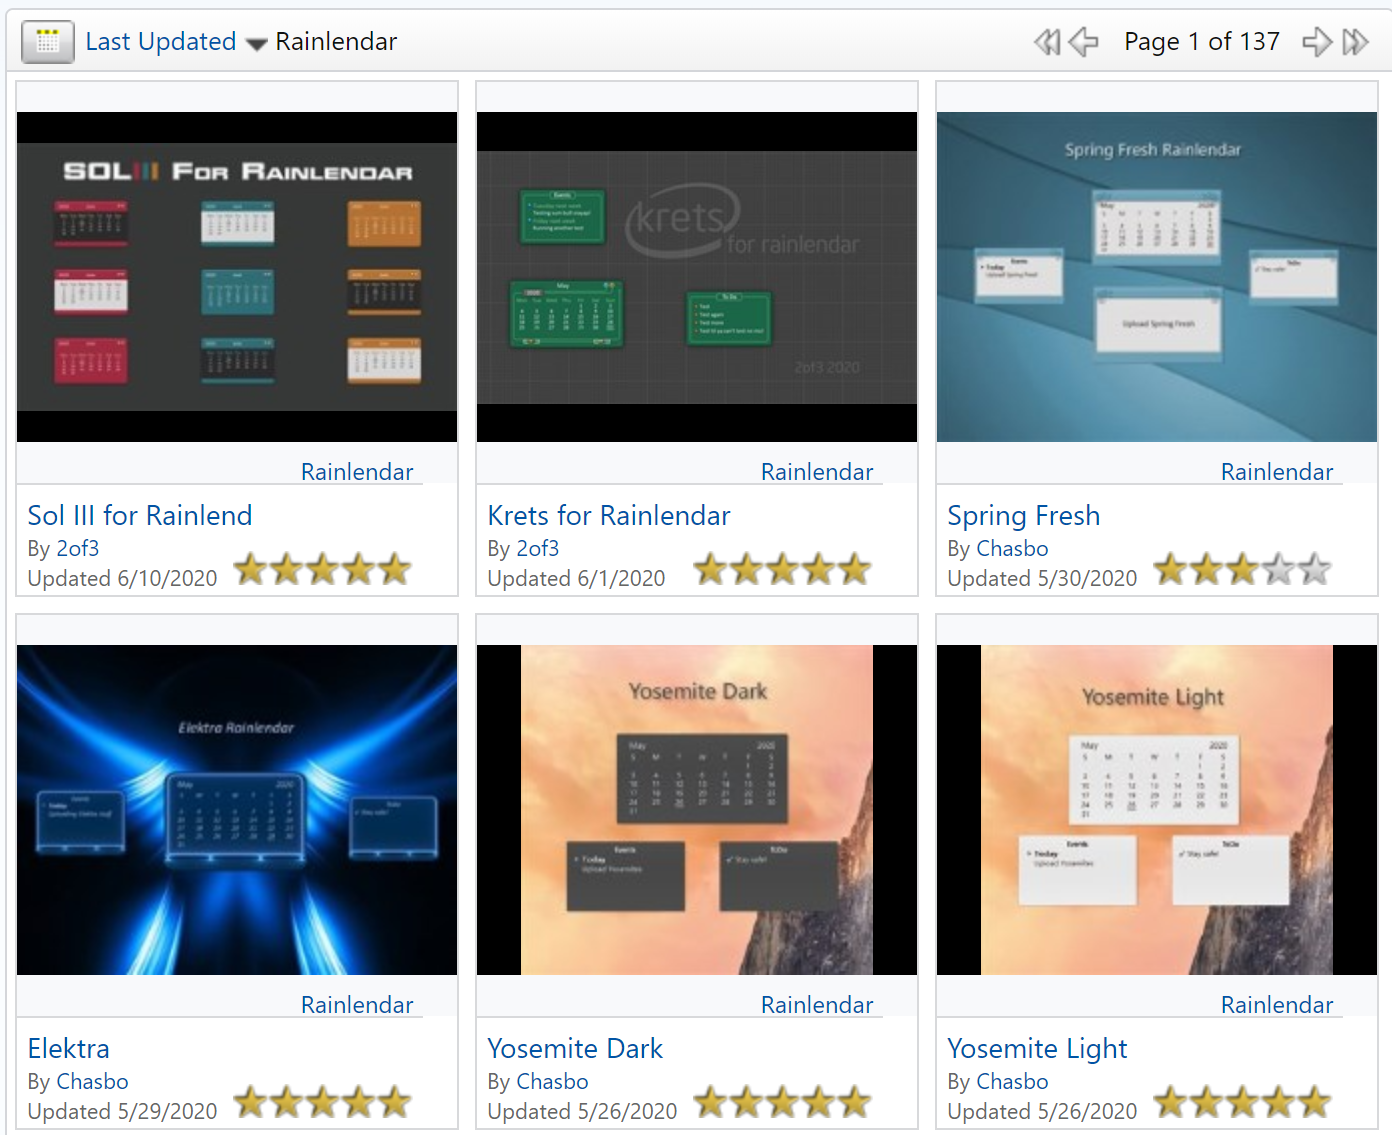Viewport: 1392px width, 1135px height.
Task: Click Rainlendar category link on Sol III card
Action: 357,472
